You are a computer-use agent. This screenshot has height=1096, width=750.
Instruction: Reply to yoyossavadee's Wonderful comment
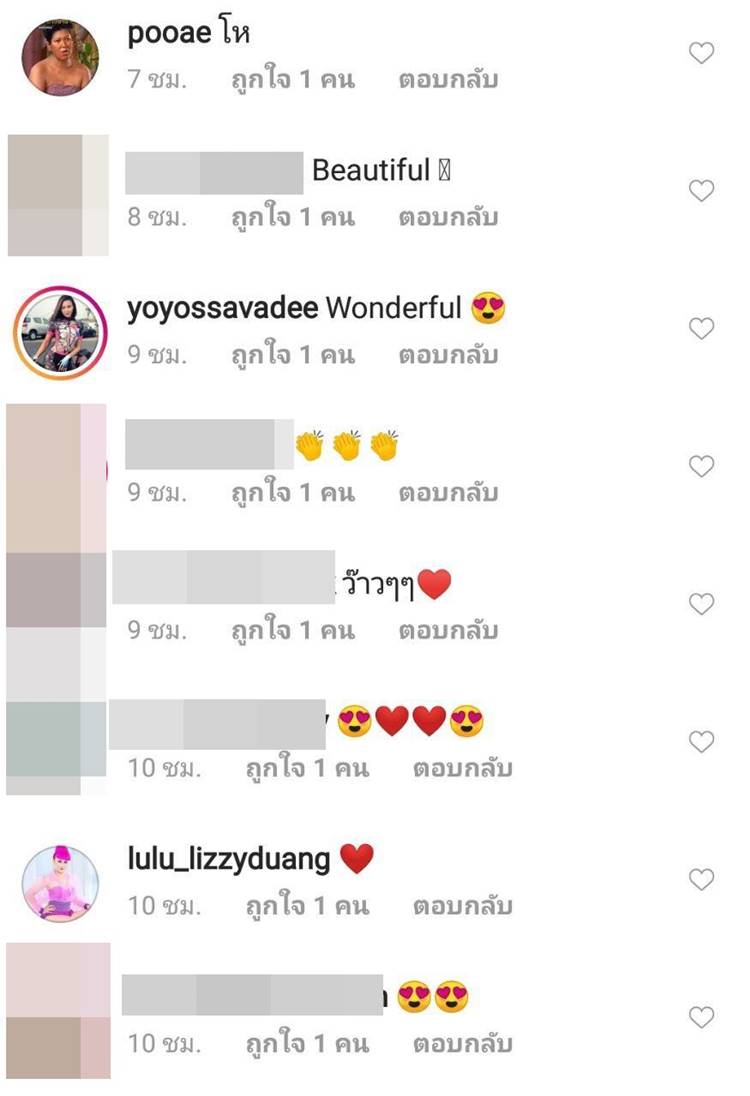tap(448, 354)
